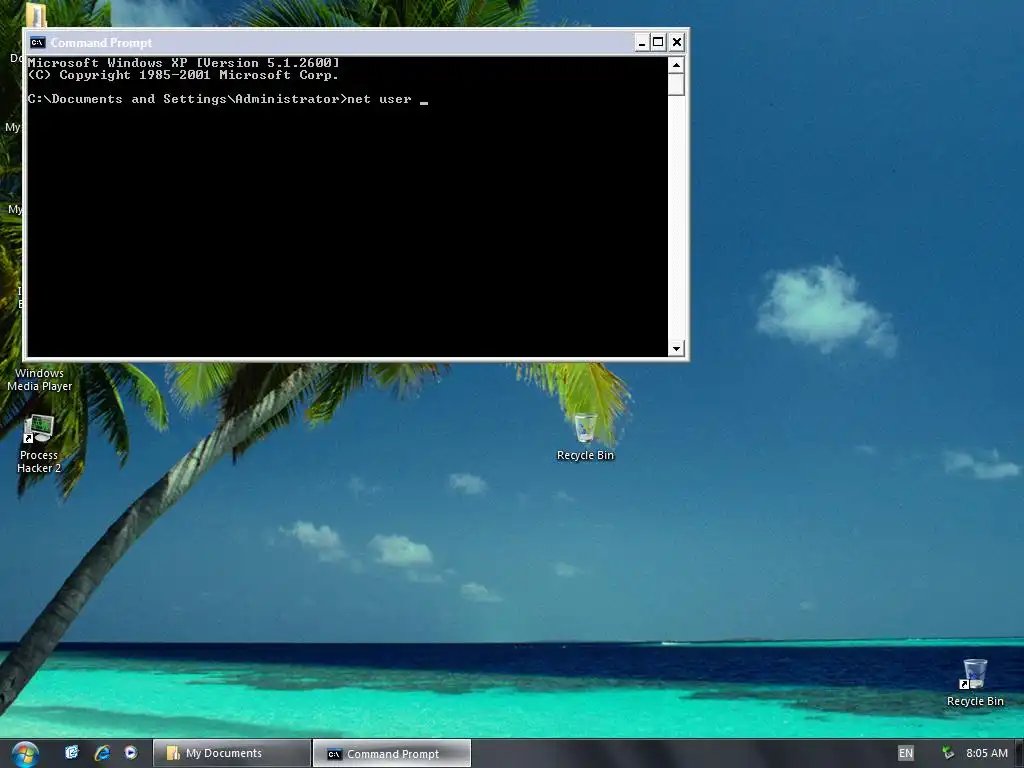Click the scroll down arrow in Command Prompt
Screen dimensions: 1024x768
[676, 348]
